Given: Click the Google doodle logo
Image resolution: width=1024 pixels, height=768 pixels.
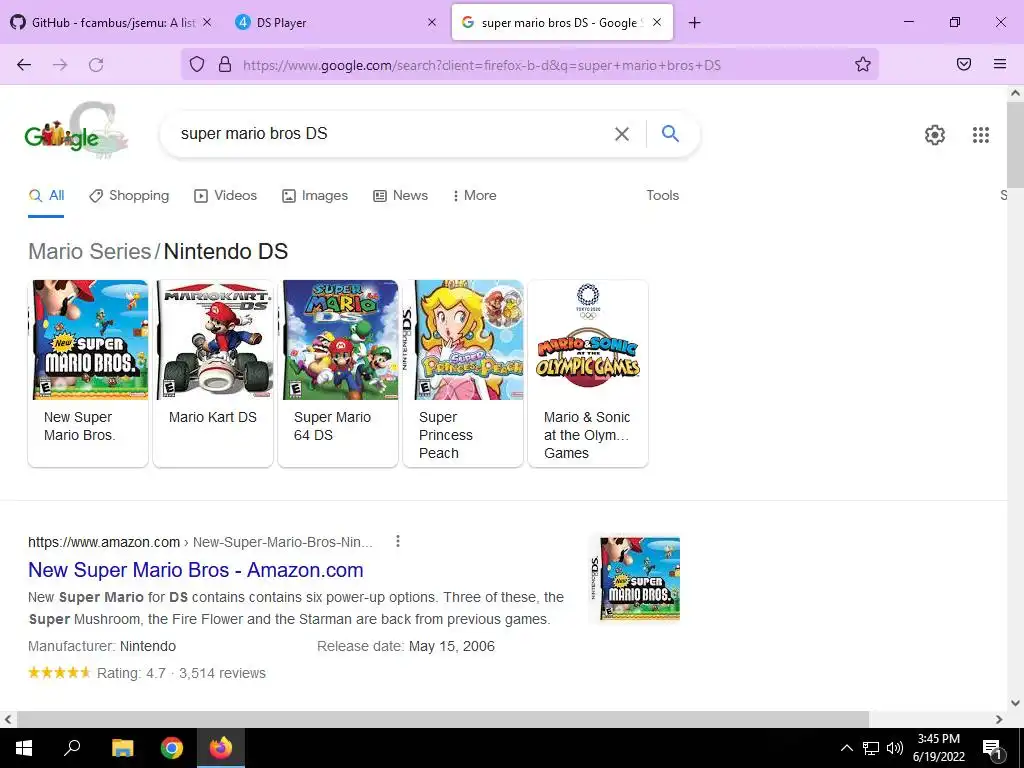Looking at the screenshot, I should coord(76,131).
